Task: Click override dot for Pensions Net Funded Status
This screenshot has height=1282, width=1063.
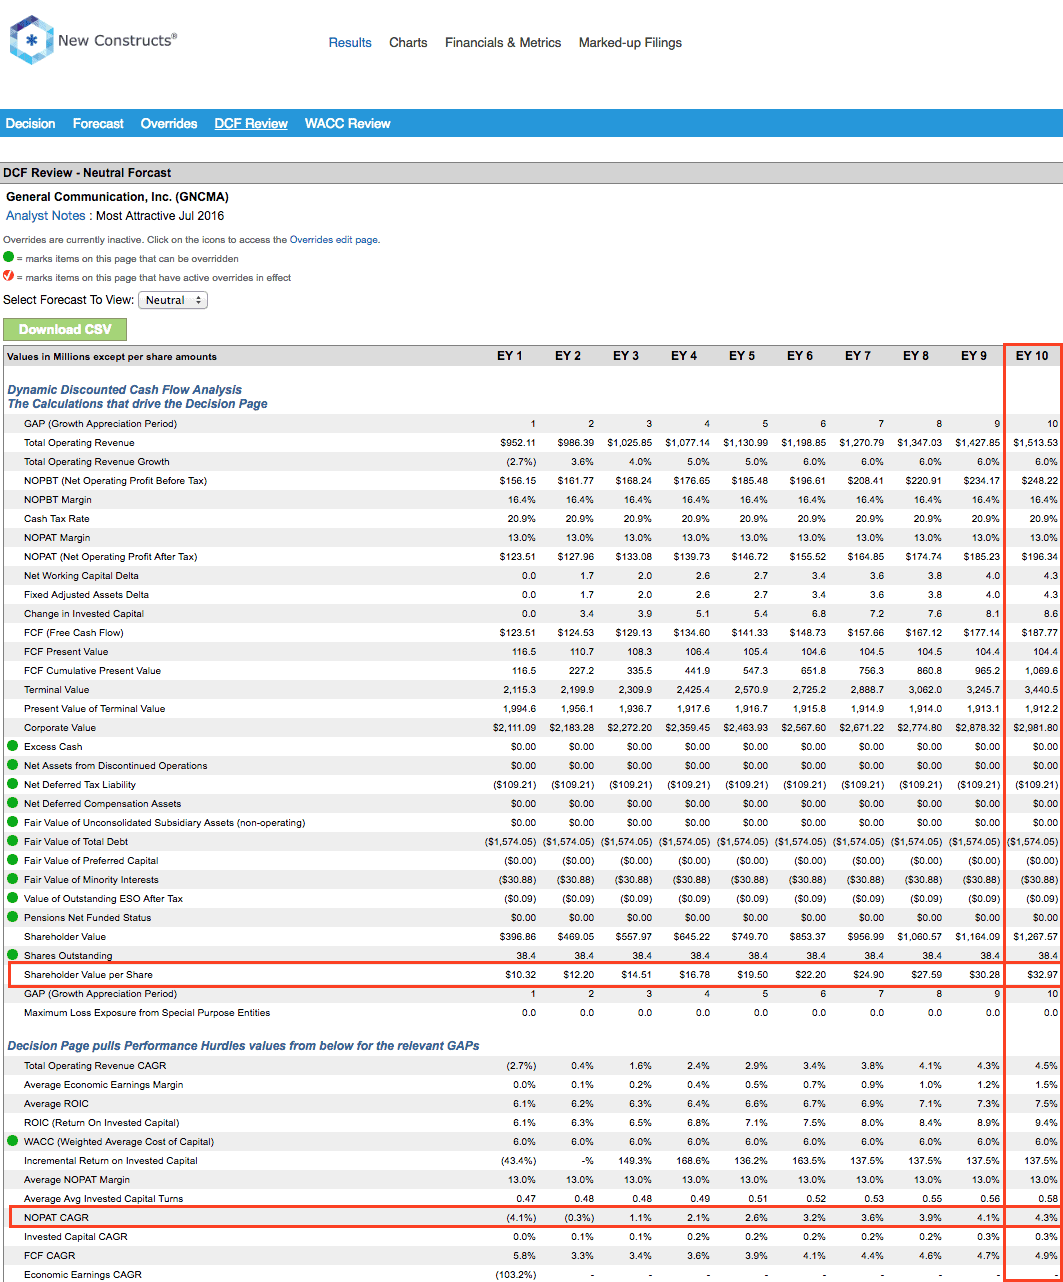Action: (12, 917)
